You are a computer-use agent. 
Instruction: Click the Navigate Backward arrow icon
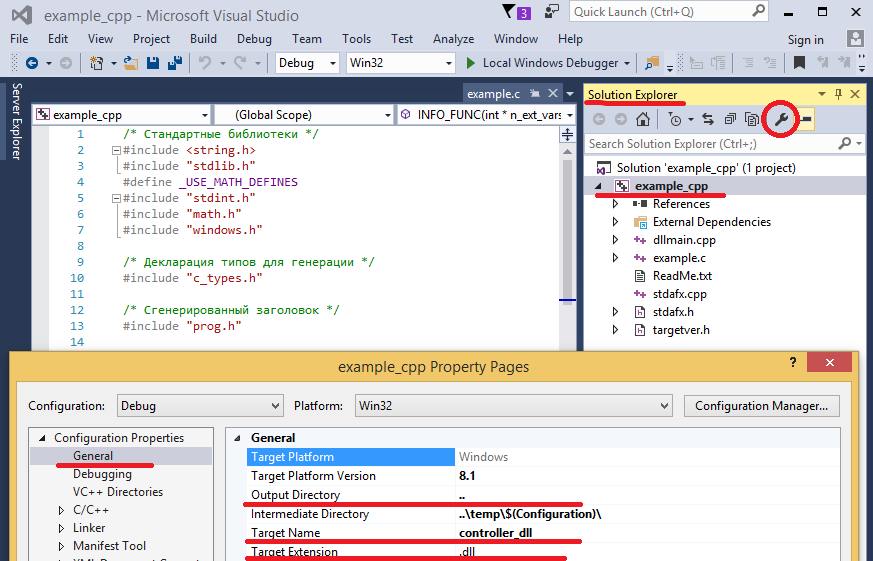coord(31,63)
